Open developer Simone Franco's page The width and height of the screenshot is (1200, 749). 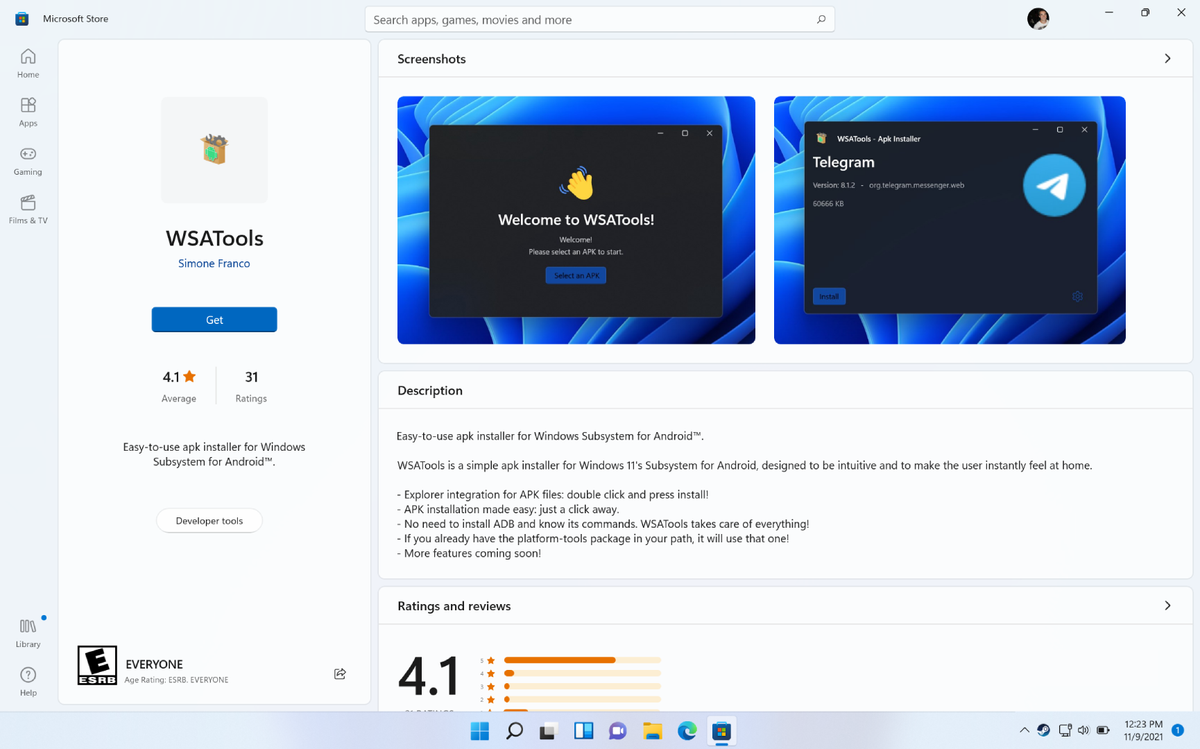point(214,263)
